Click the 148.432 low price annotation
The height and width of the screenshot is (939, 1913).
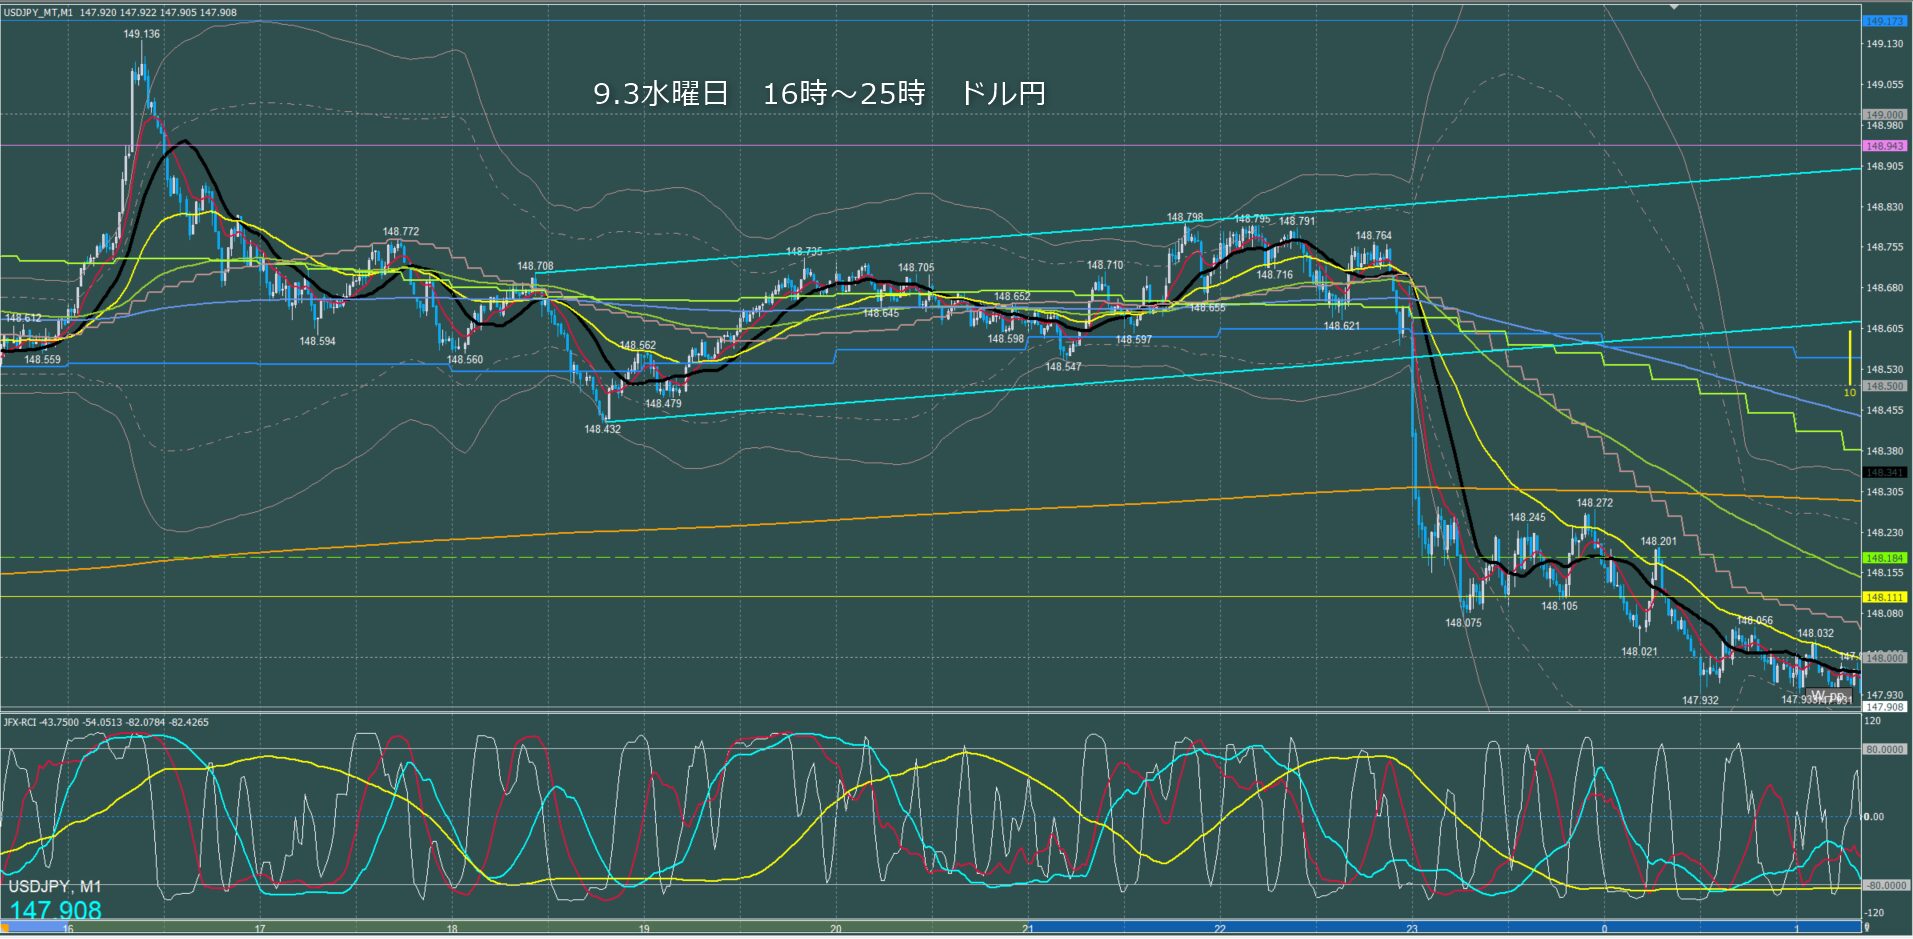602,429
